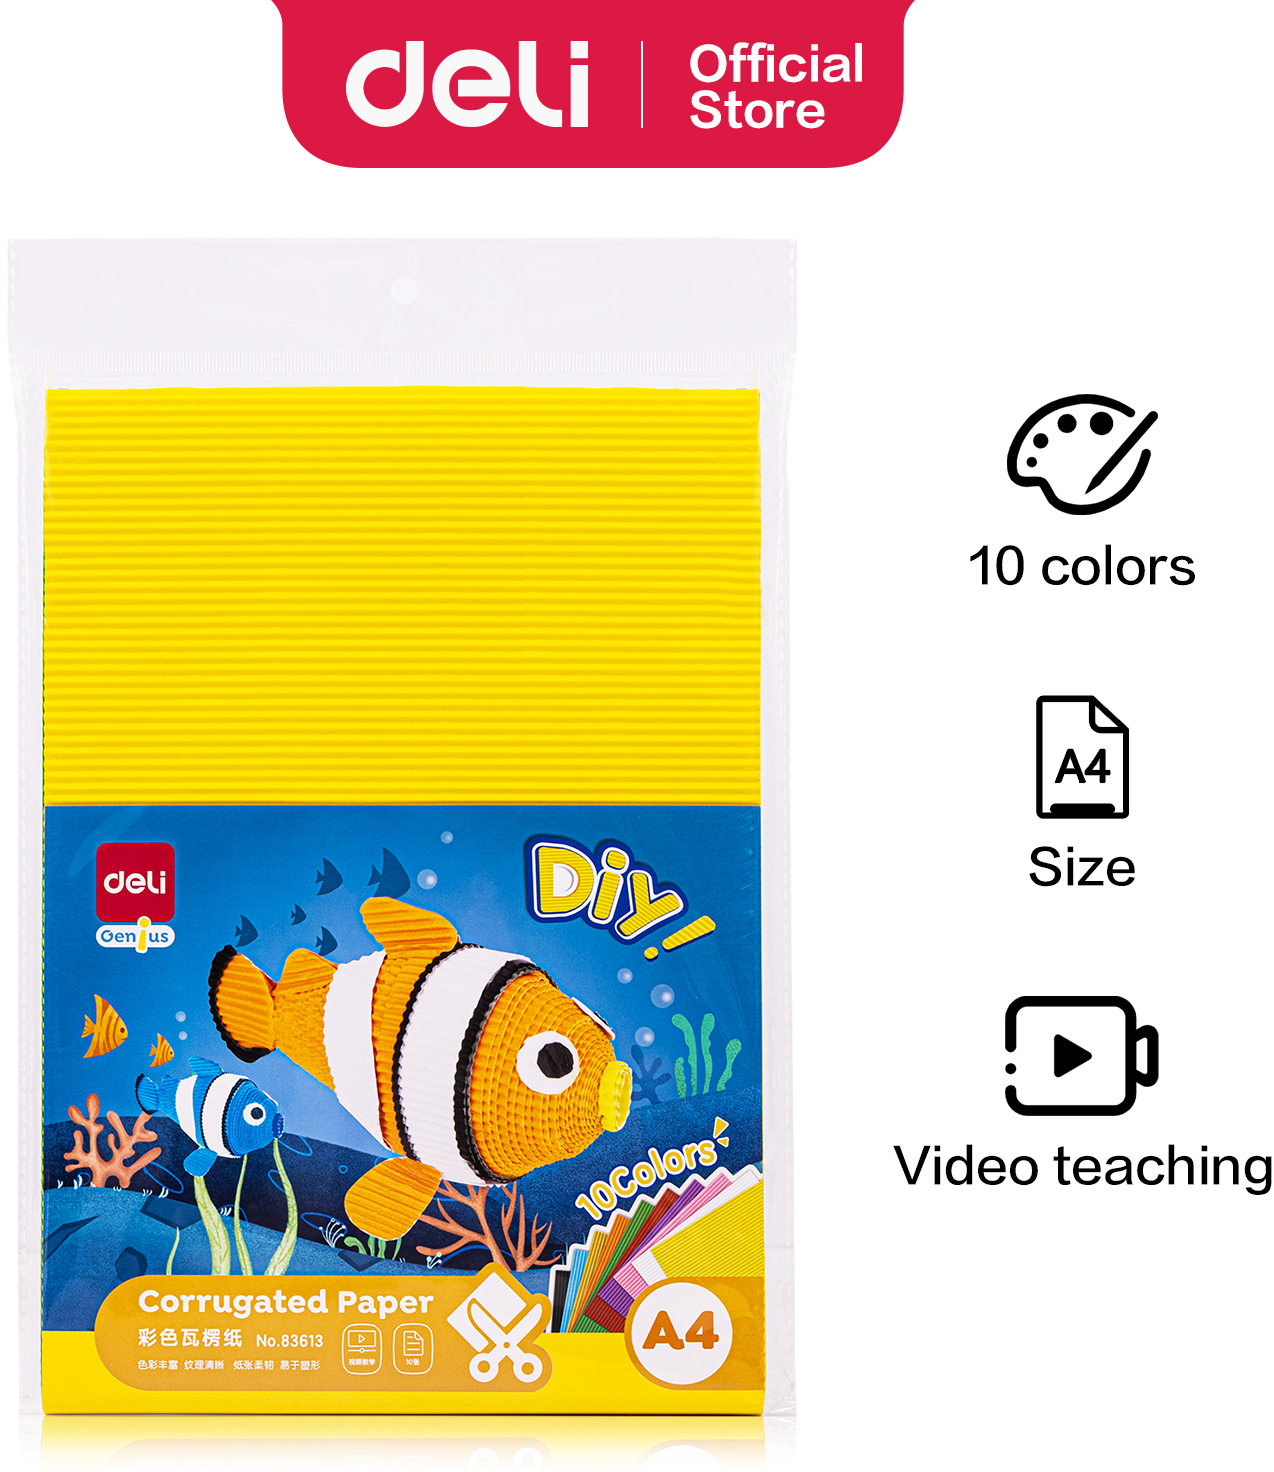Click the 10Colors text on the package
Viewport: 1274px width, 1472px height.
point(651,1170)
